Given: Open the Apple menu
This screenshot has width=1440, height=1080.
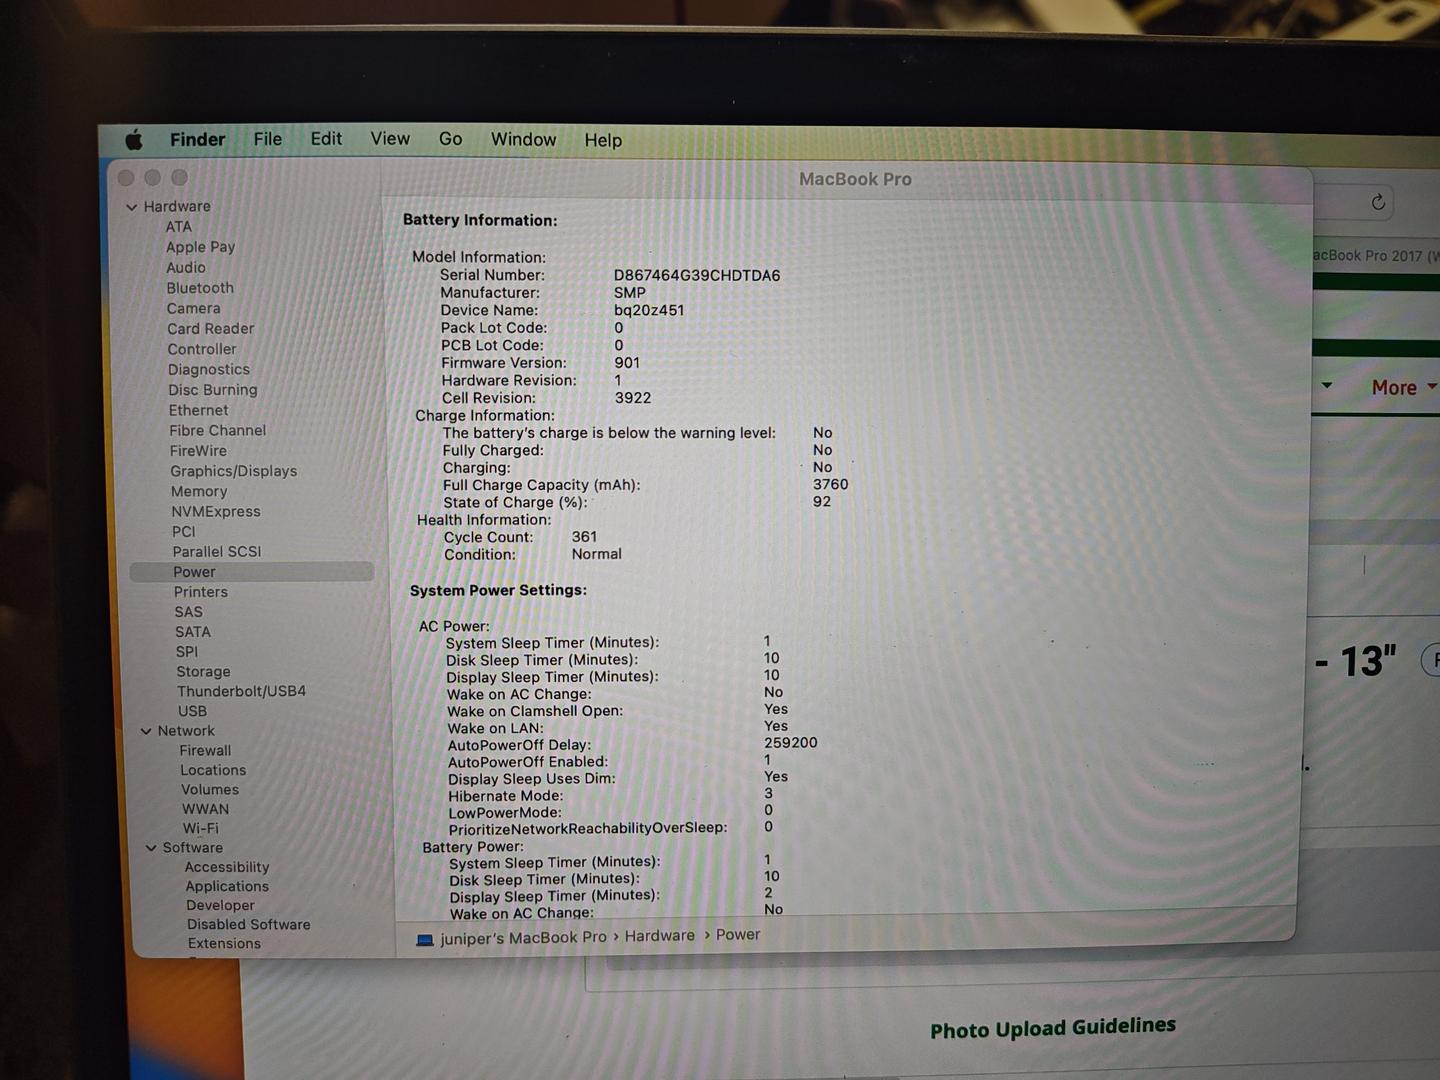Looking at the screenshot, I should tap(134, 140).
